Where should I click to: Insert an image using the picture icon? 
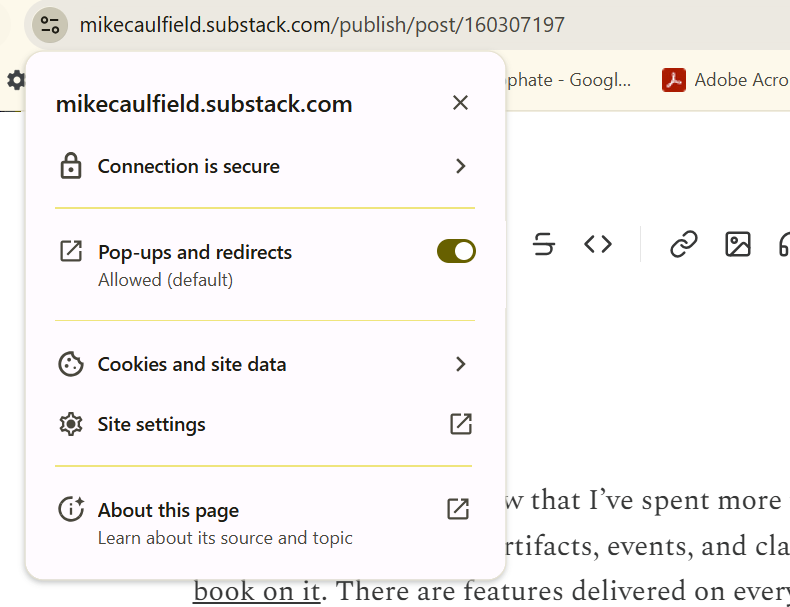point(738,244)
